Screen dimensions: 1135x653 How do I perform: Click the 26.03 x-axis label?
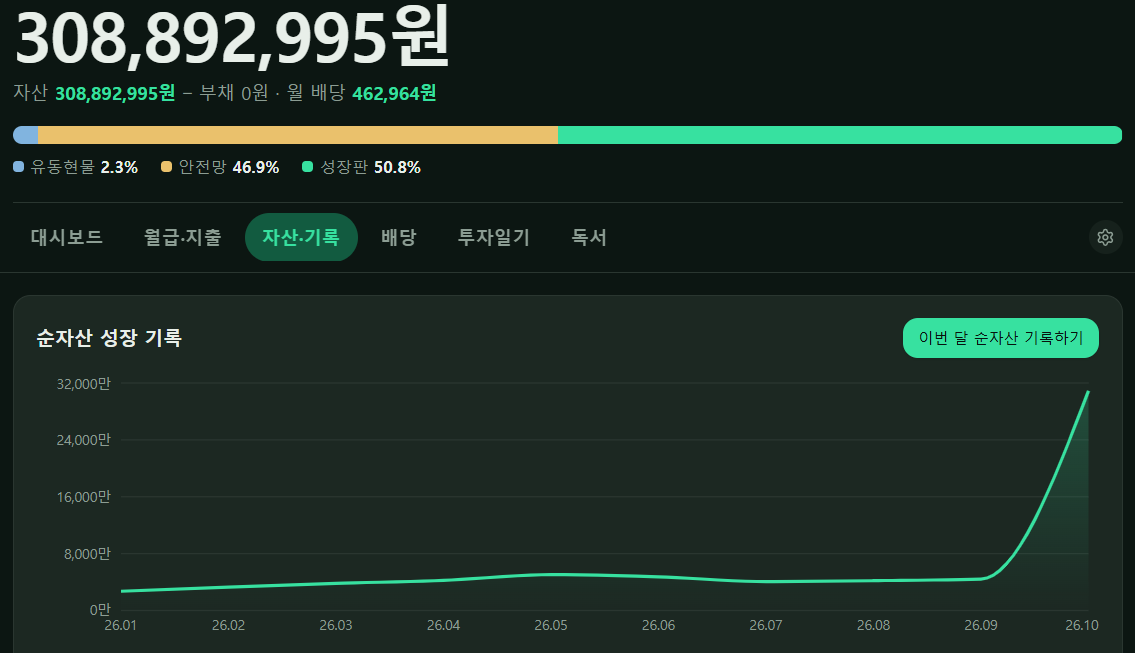point(336,625)
